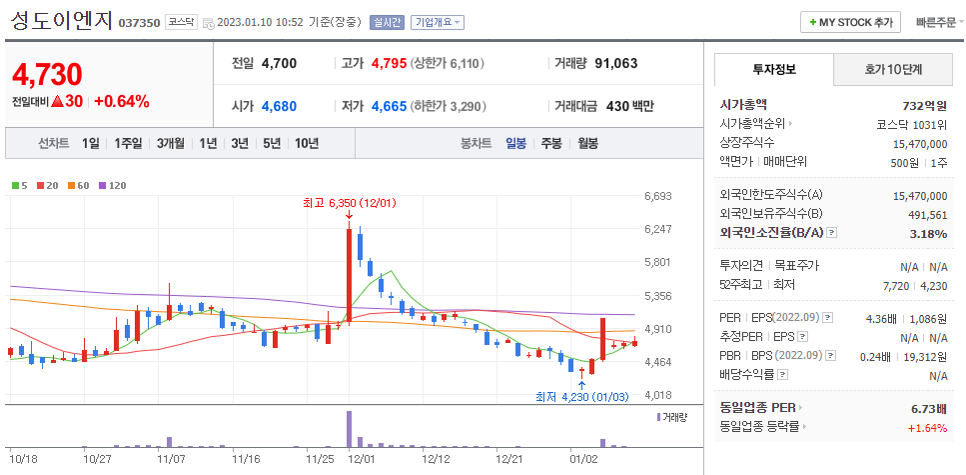Click the 상장주식수 value 15,470,000
The width and height of the screenshot is (966, 475).
coord(920,144)
